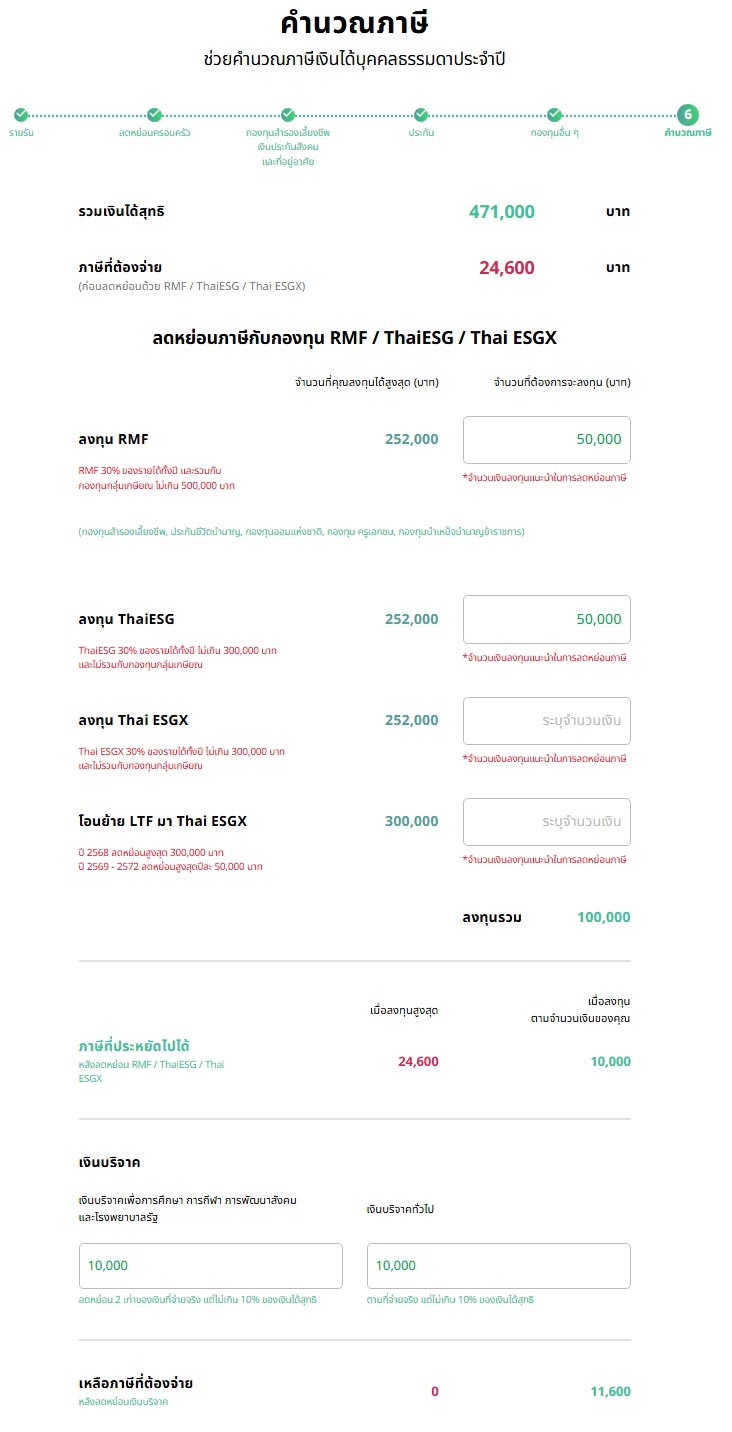Select the คำนวณภาษี step label
Screen dimensions: 732x1432
[x=687, y=133]
